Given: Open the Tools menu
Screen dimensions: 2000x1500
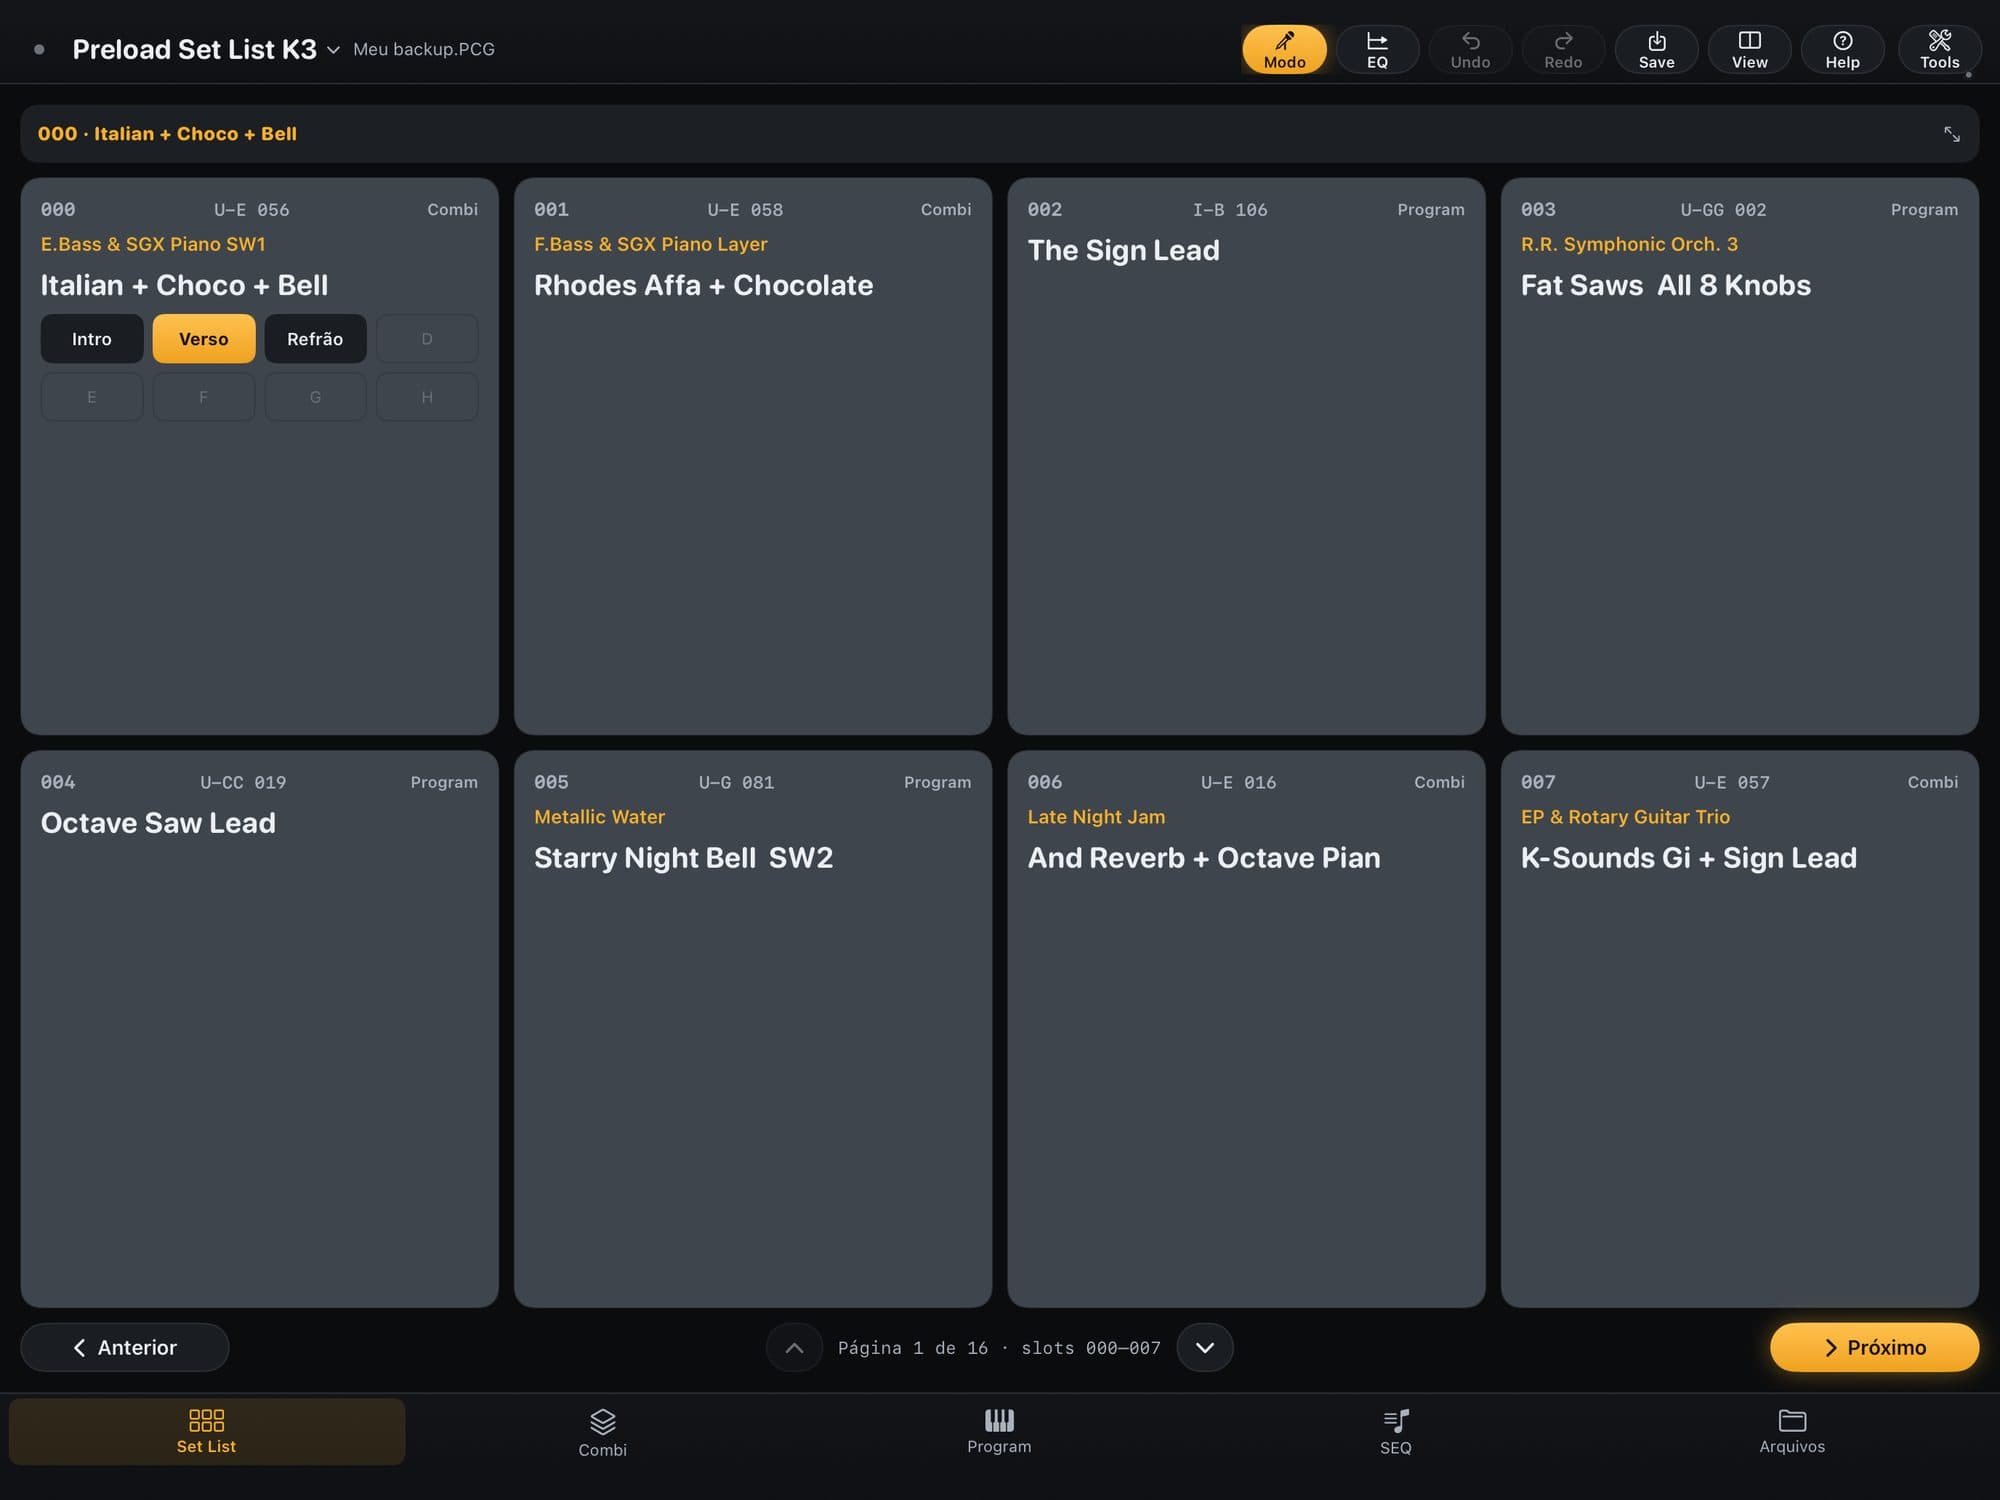Looking at the screenshot, I should coord(1939,49).
